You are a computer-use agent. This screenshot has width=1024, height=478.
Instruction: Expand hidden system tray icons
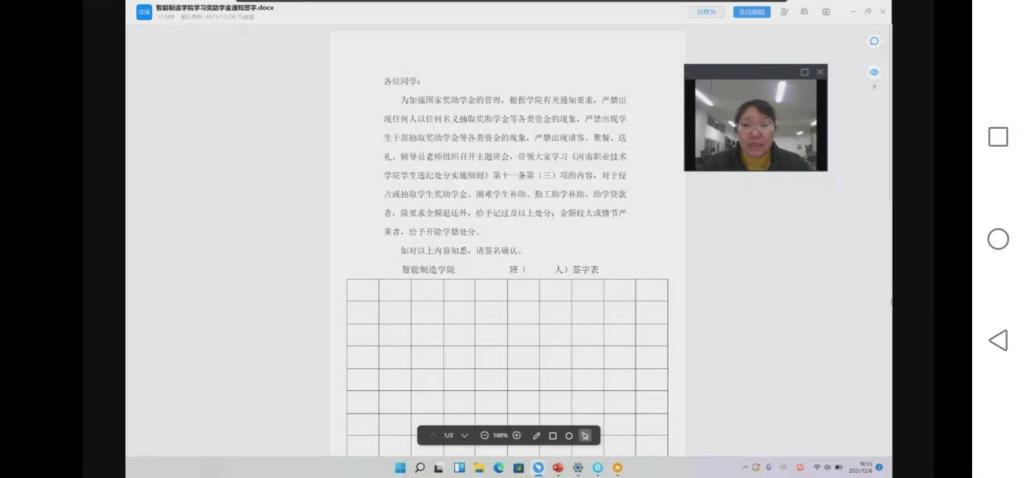tap(744, 467)
